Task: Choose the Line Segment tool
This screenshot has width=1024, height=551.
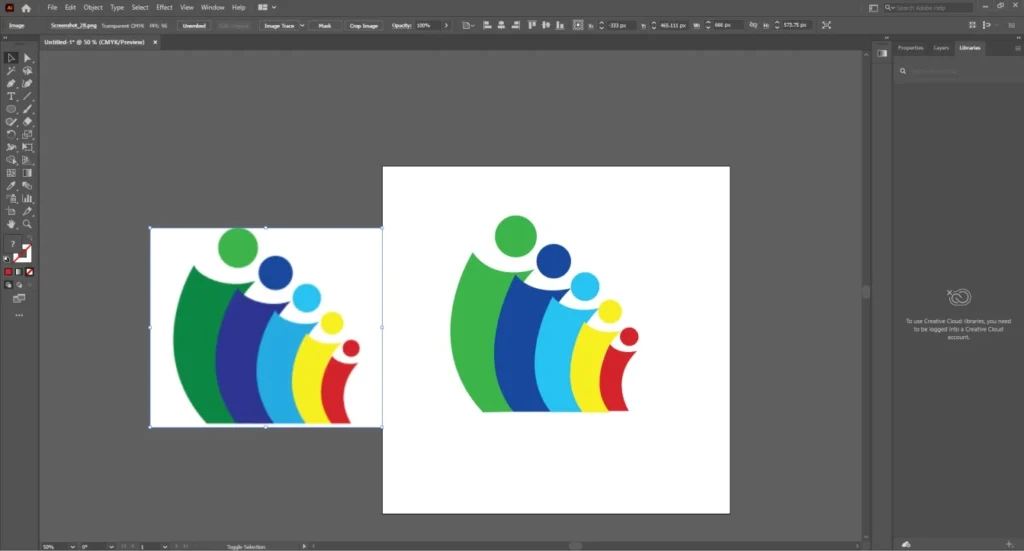Action: click(27, 97)
